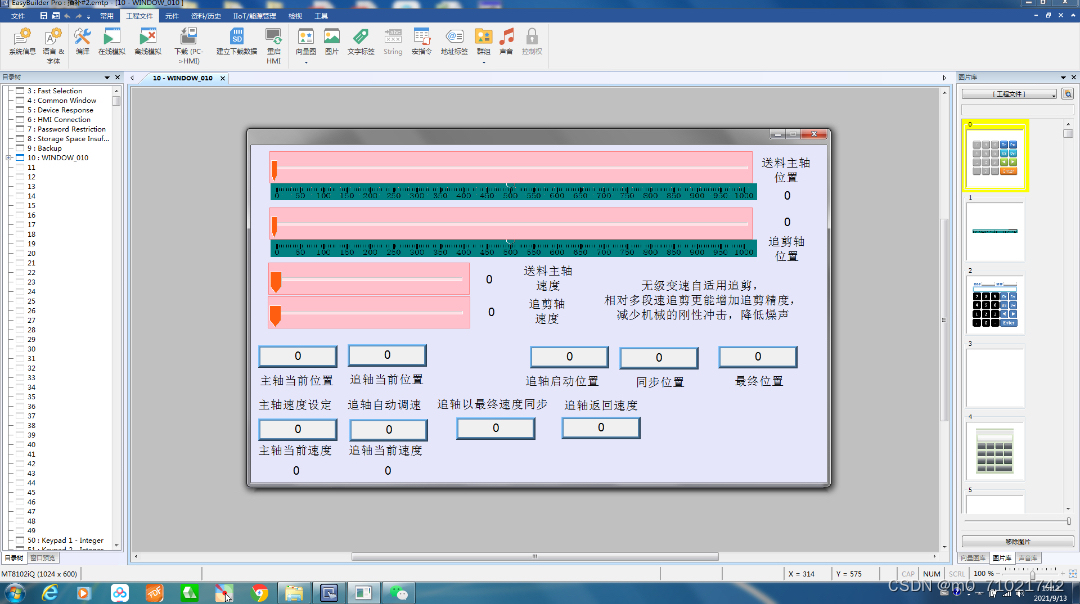Click the zoom slider in the status bar
1080x604 pixels.
coord(1032,574)
